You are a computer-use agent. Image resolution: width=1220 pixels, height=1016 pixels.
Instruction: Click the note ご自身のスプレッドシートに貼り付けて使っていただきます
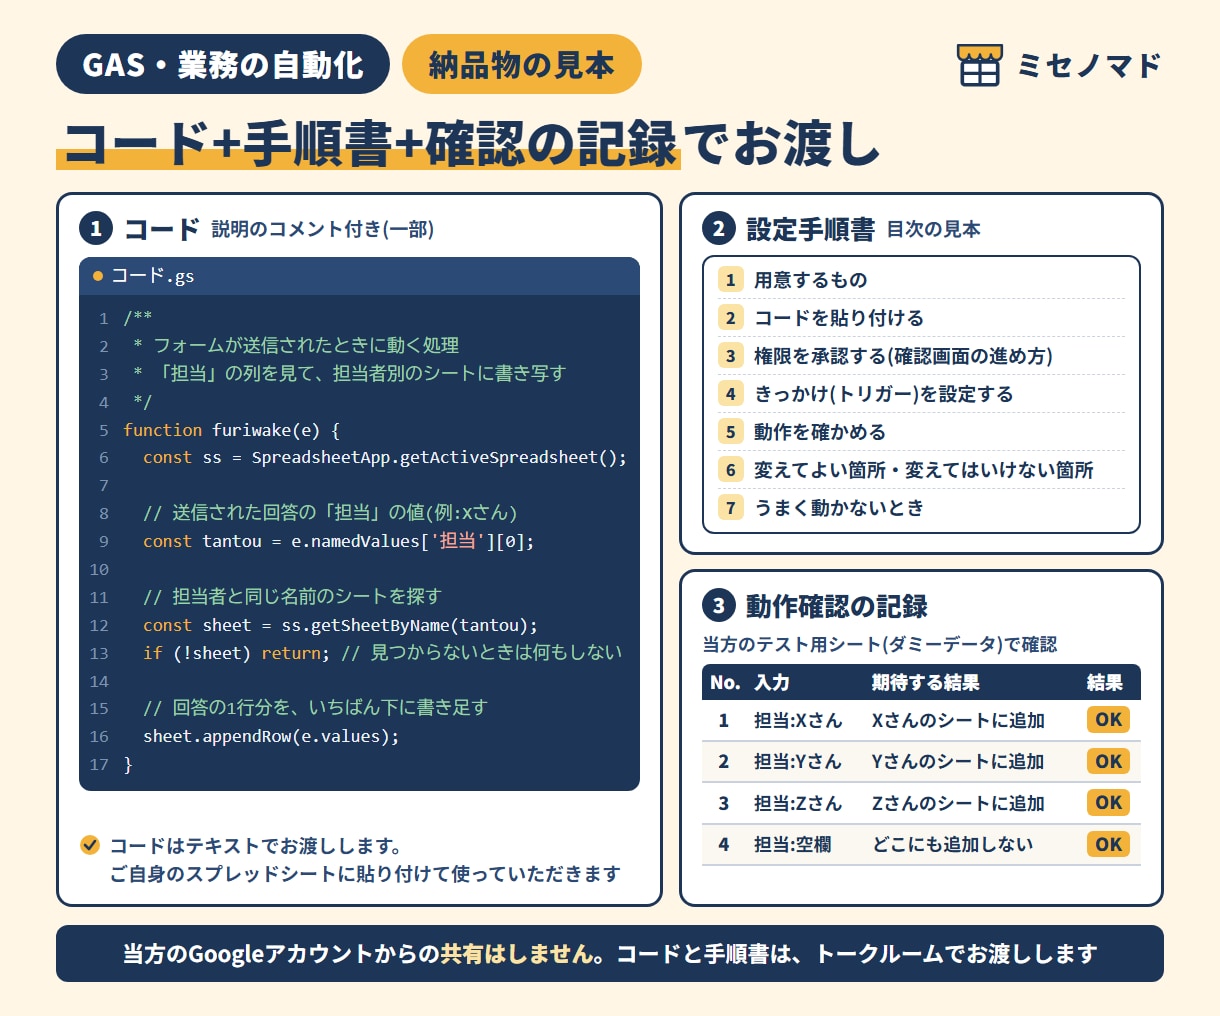tap(365, 874)
